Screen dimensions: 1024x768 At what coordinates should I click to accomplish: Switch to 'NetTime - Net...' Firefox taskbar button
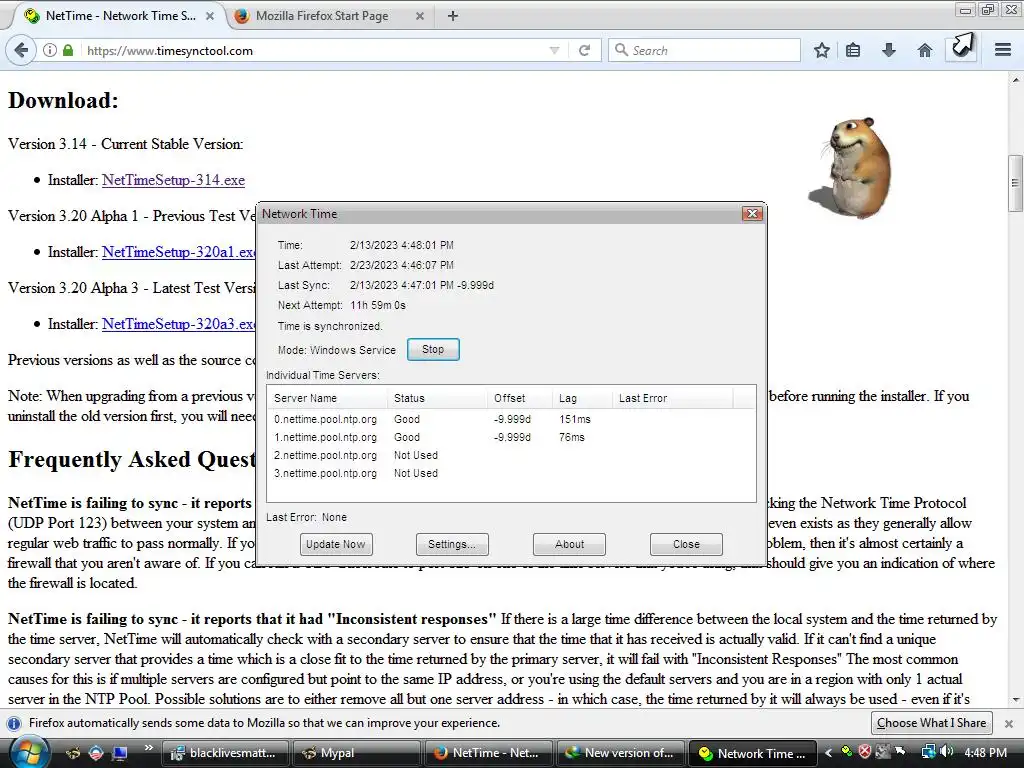tap(488, 753)
